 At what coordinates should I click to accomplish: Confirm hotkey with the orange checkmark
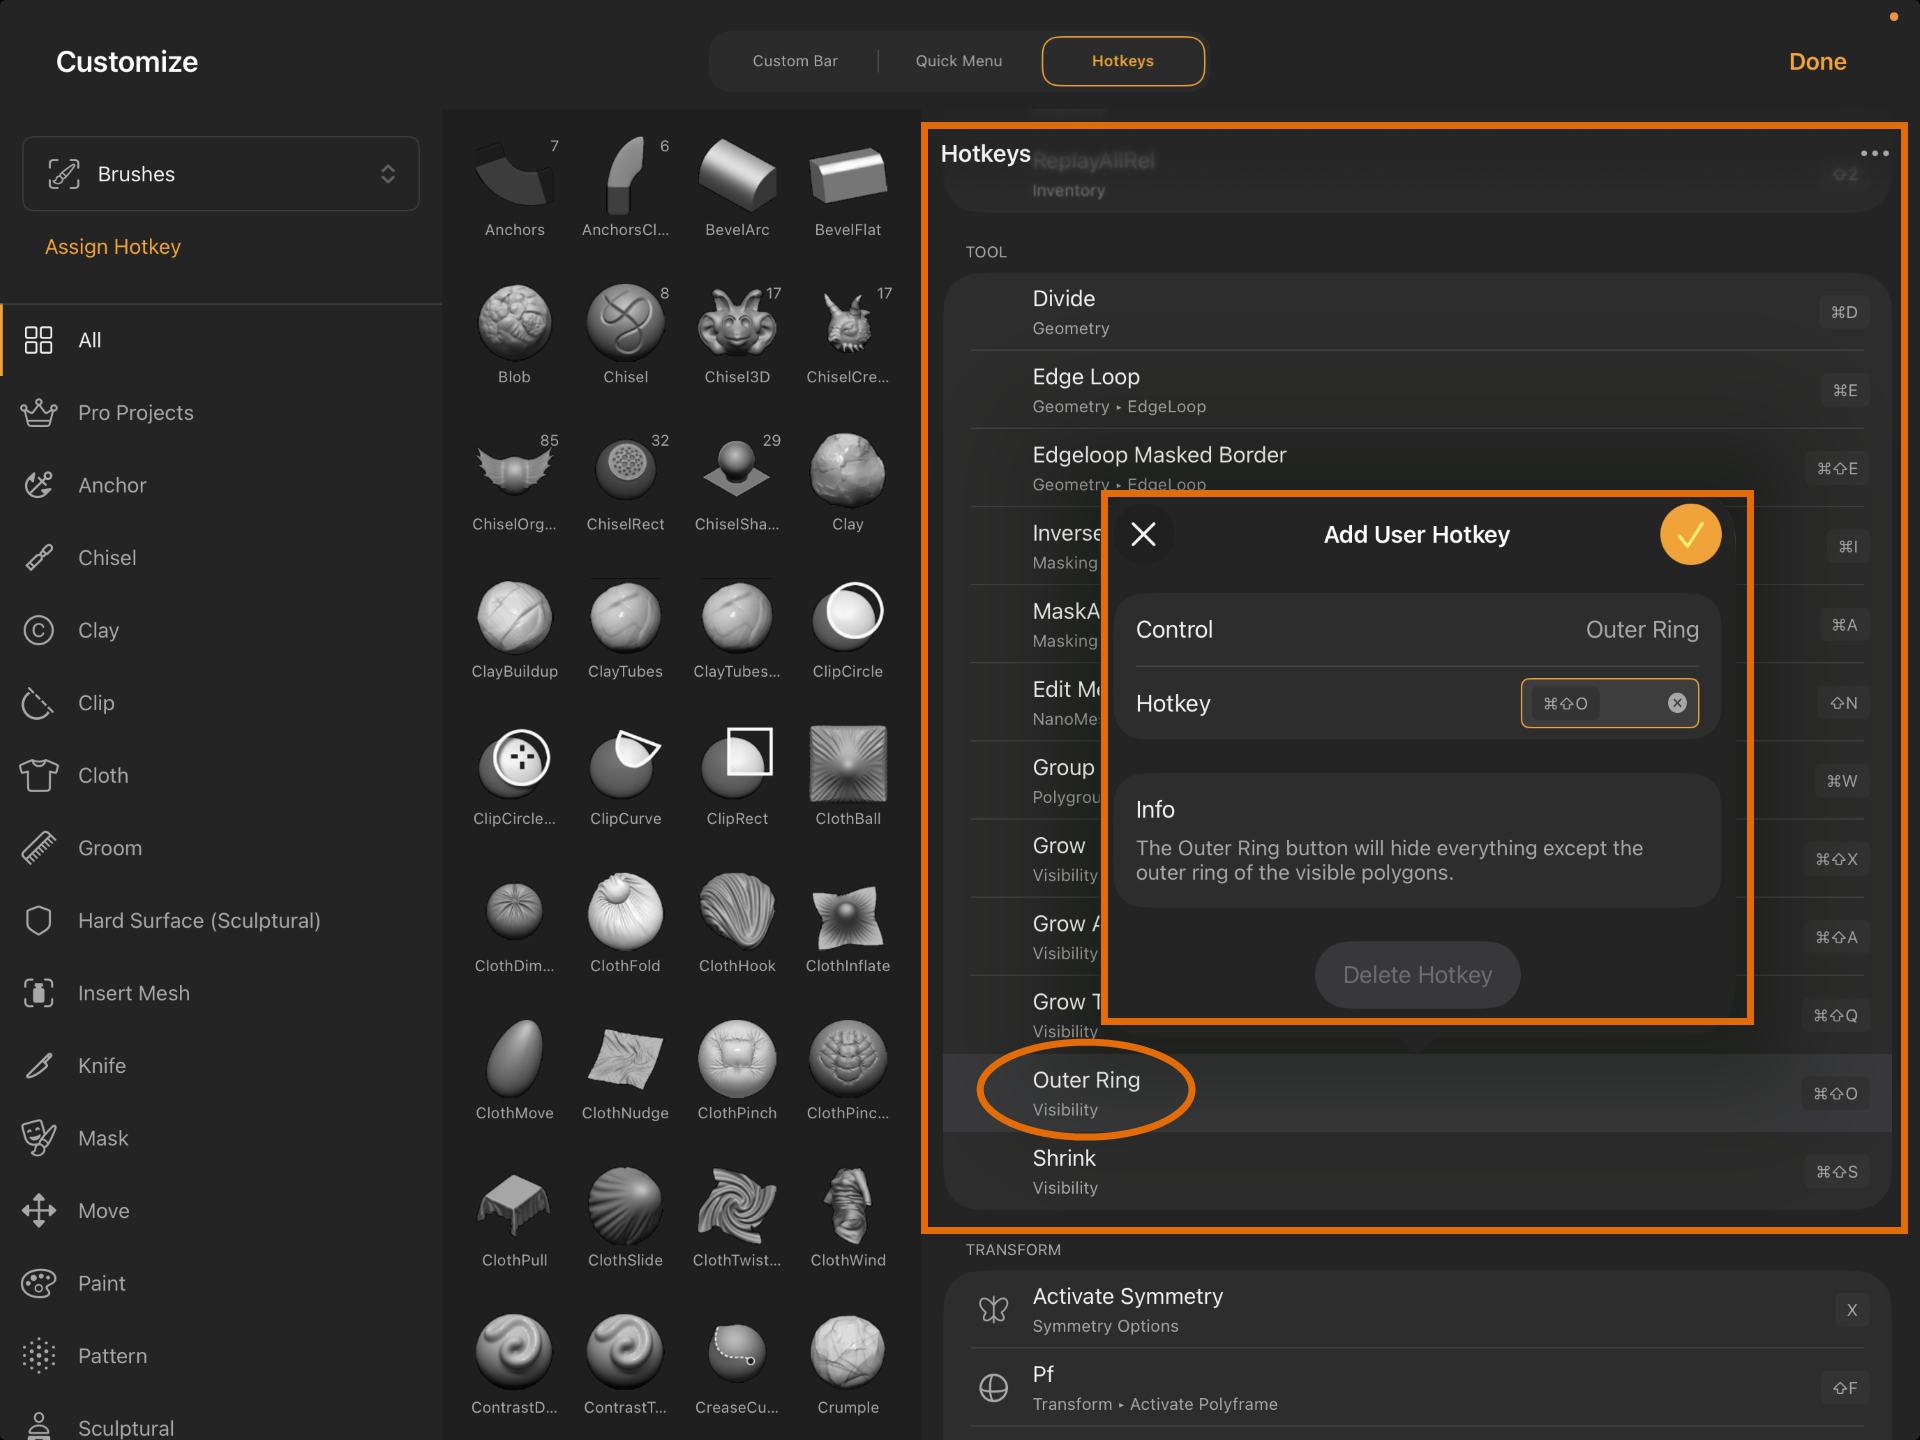pyautogui.click(x=1690, y=535)
